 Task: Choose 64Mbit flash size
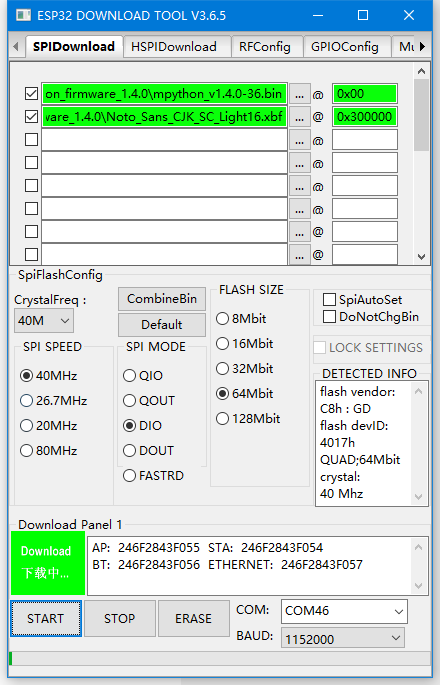tap(244, 394)
